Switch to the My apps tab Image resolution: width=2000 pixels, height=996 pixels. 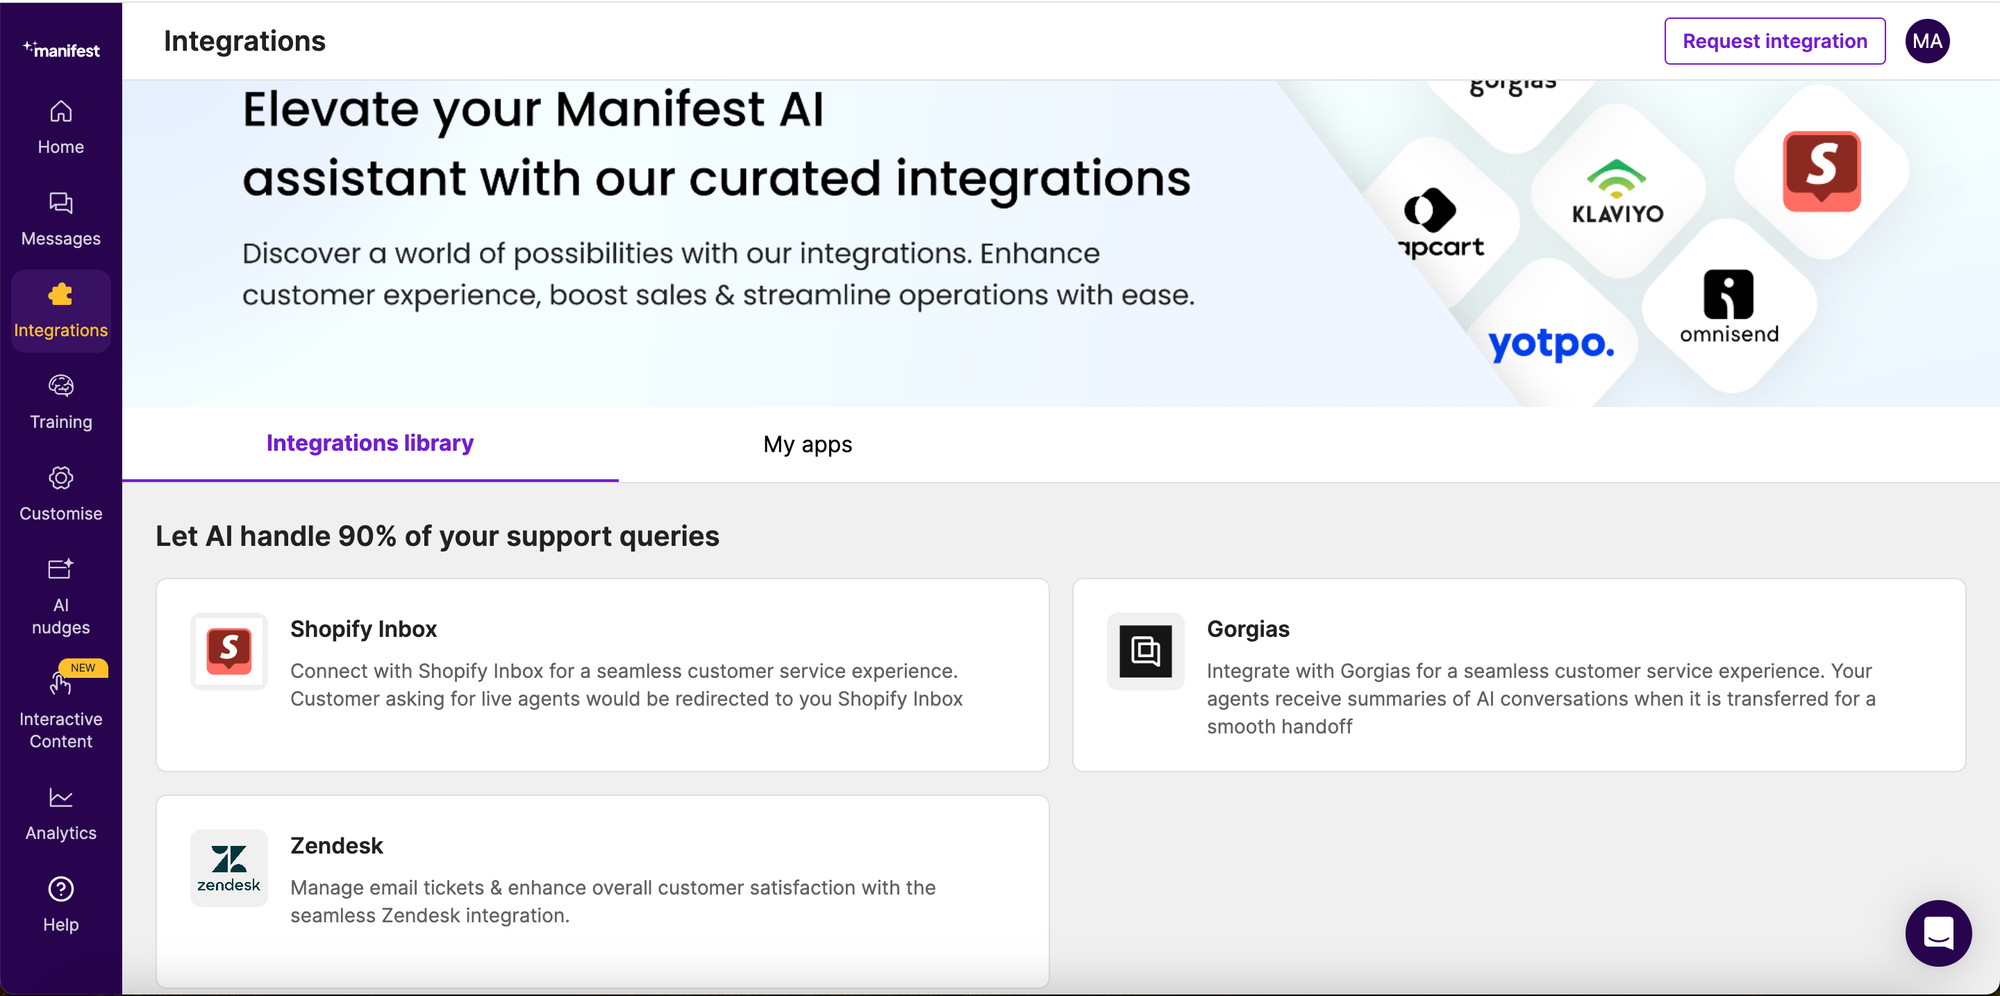coord(807,444)
